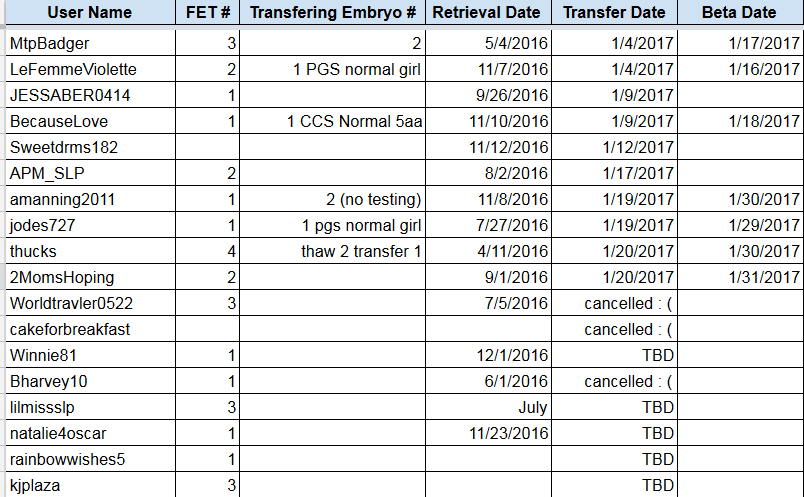Select the 'thaw 2 transfer 1' cell
The height and width of the screenshot is (497, 804).
(x=332, y=251)
